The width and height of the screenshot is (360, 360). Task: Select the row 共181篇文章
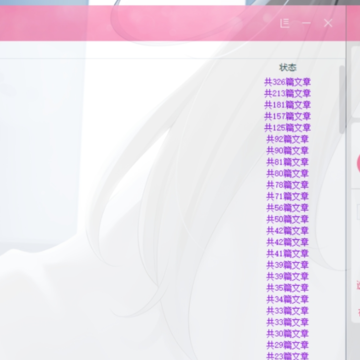(x=288, y=105)
